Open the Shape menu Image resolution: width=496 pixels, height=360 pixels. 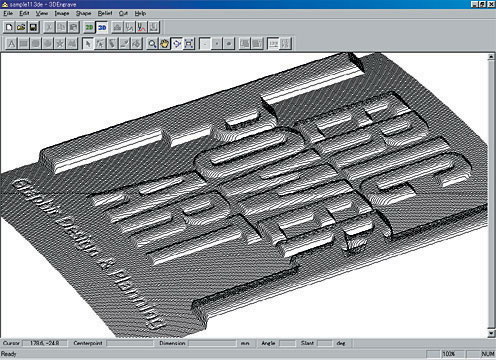(x=83, y=13)
